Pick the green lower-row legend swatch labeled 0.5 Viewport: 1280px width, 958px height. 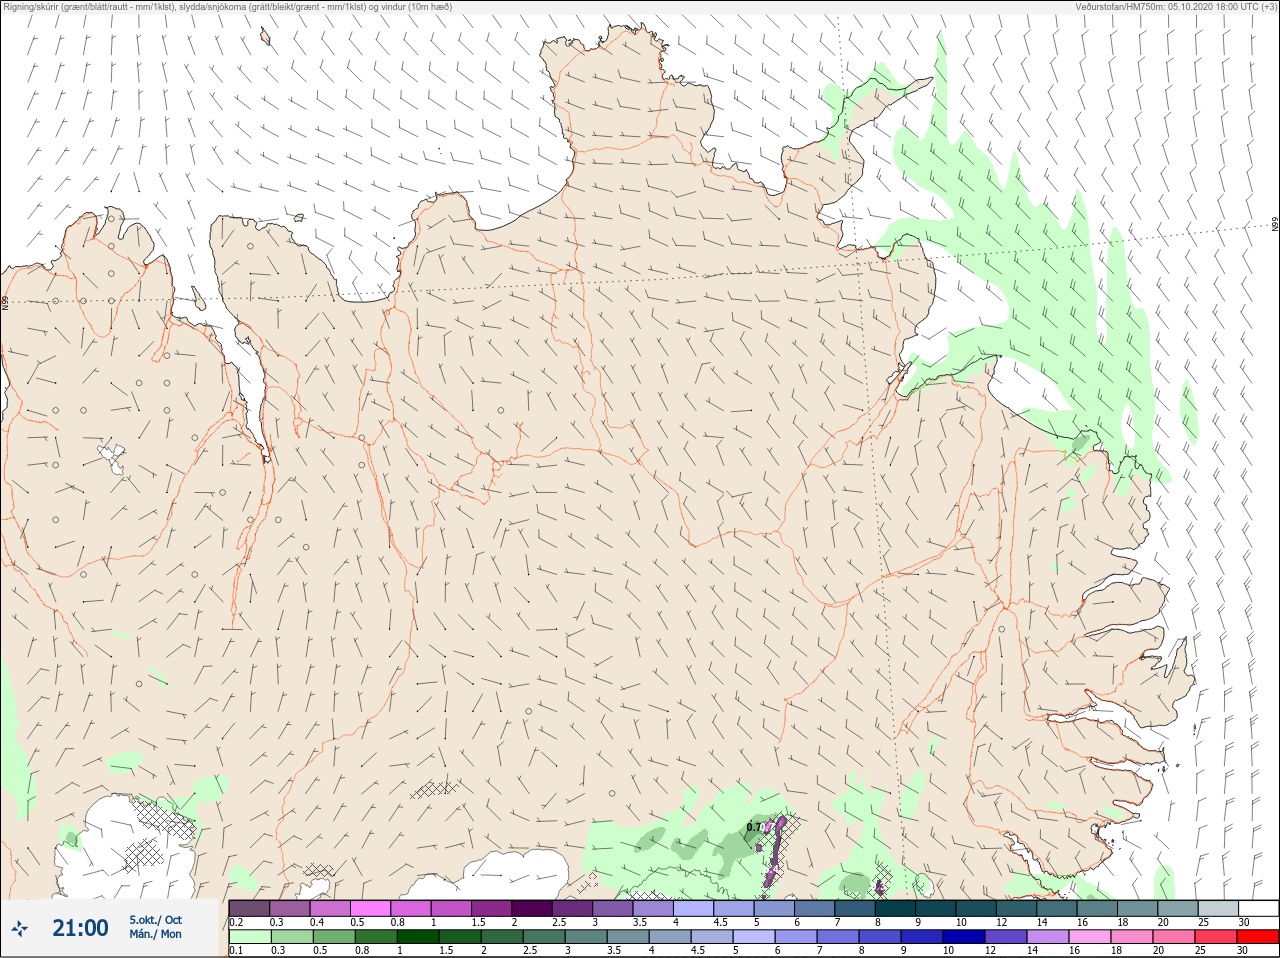tap(334, 937)
